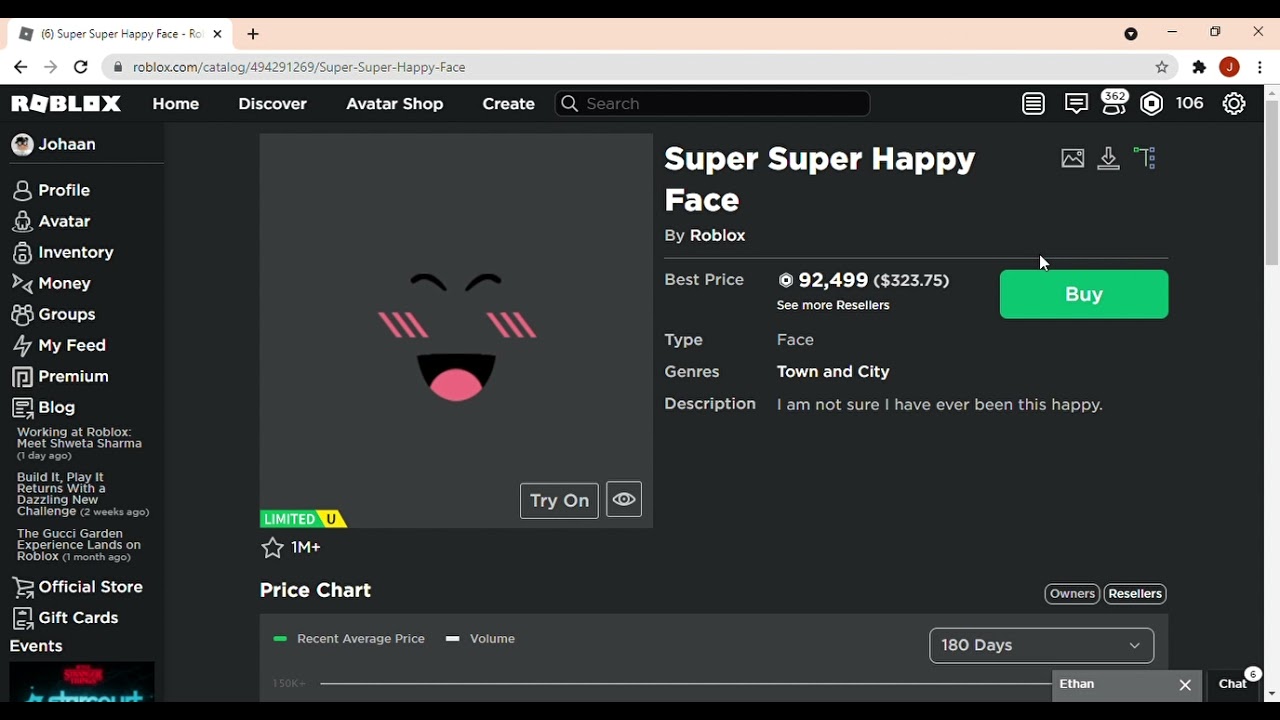1280x720 pixels.
Task: Open Avatar Shop in top navigation
Action: pyautogui.click(x=394, y=104)
